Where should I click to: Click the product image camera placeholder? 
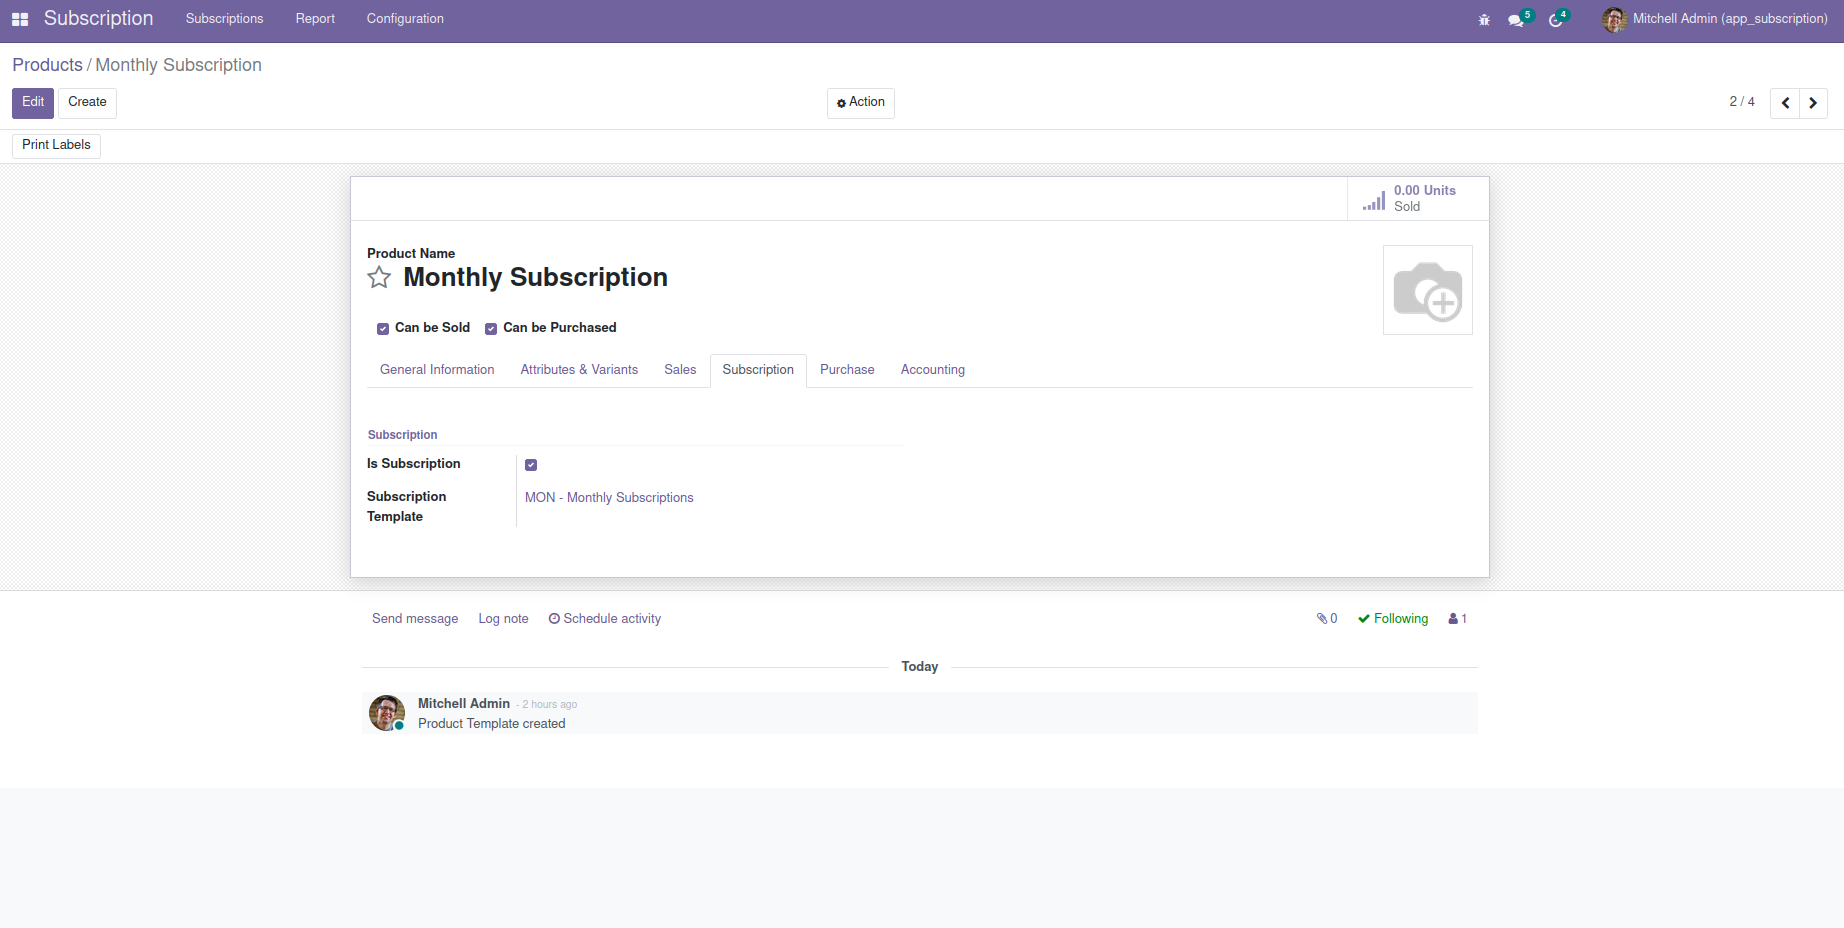click(x=1427, y=290)
